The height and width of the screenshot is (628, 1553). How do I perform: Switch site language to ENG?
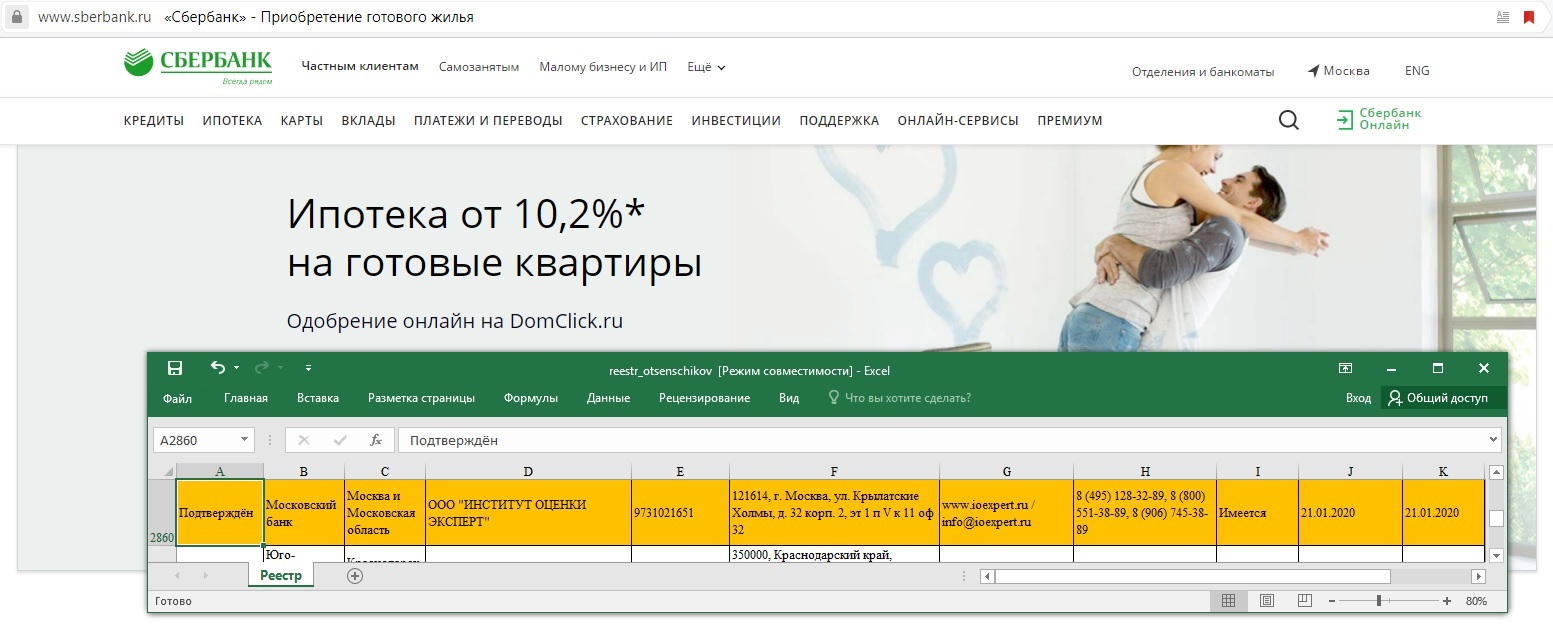pyautogui.click(x=1417, y=71)
